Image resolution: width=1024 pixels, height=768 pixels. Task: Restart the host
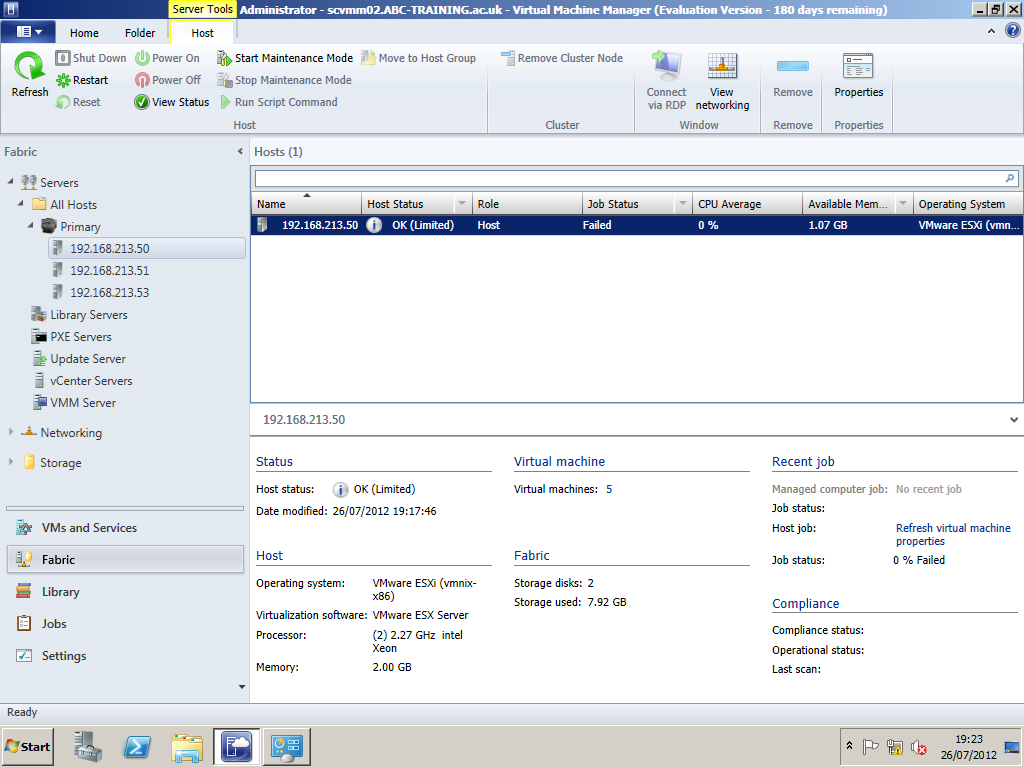tap(82, 80)
